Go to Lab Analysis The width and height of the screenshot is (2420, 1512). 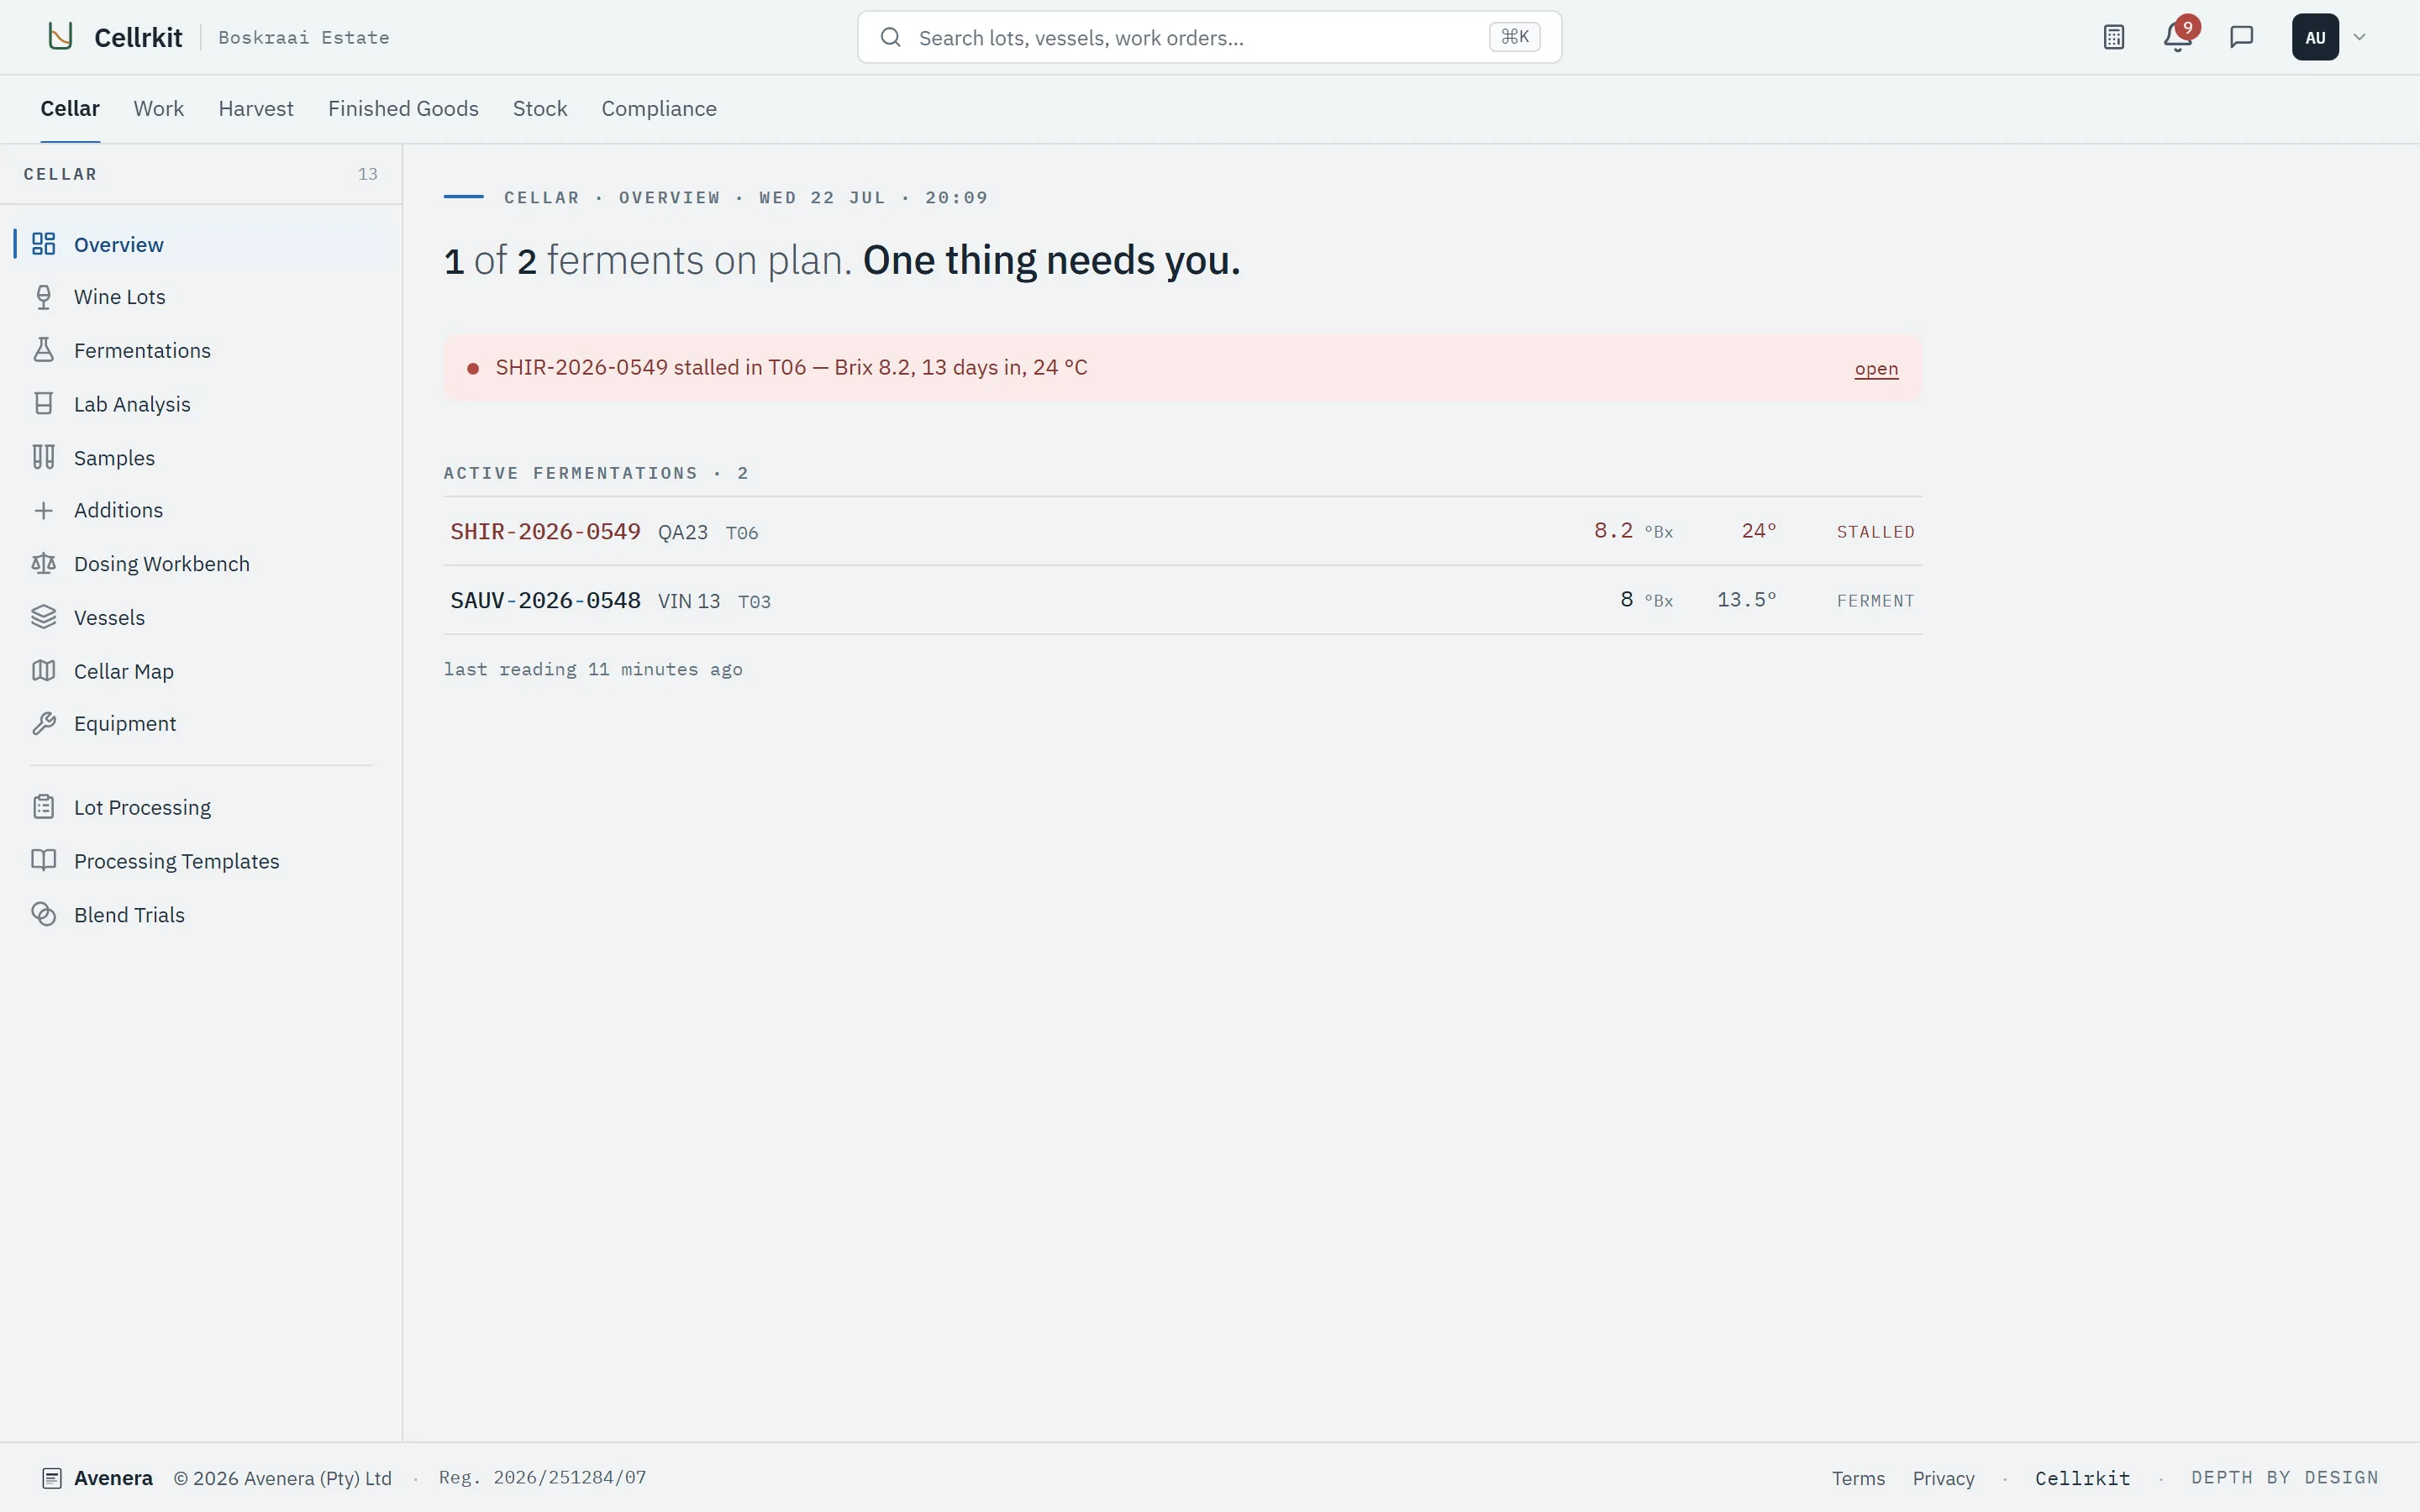pyautogui.click(x=201, y=404)
